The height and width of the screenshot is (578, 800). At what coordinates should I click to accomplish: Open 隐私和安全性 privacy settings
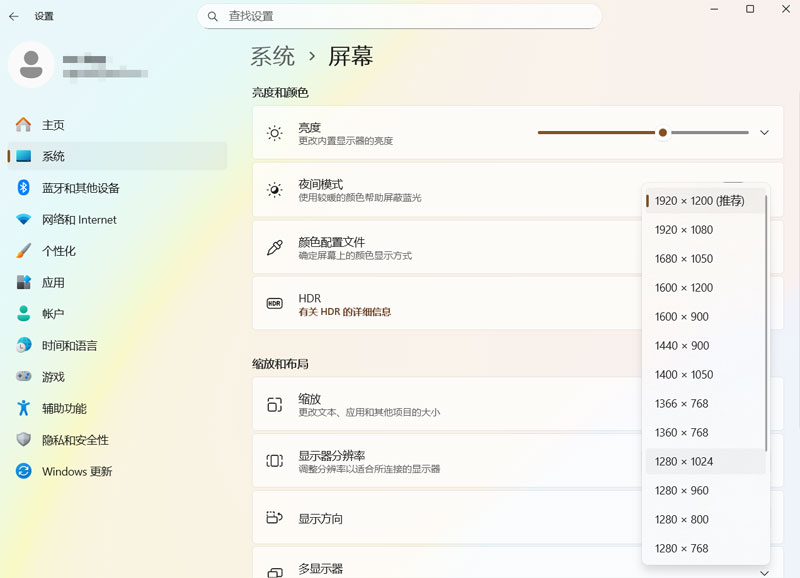pos(74,440)
